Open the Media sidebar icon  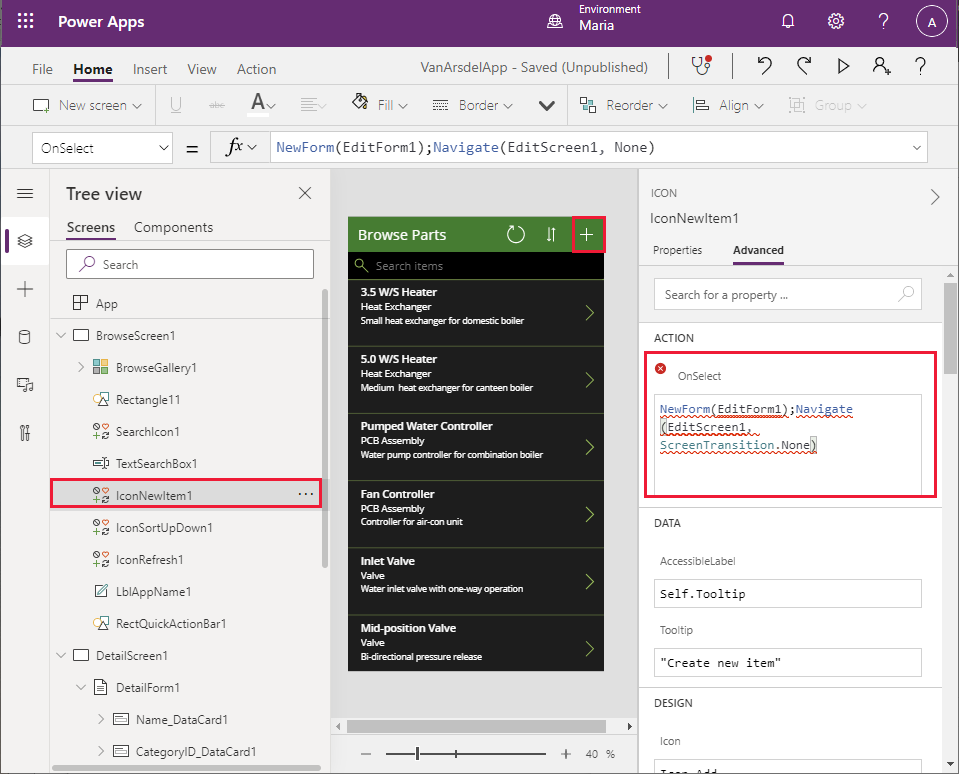click(25, 385)
